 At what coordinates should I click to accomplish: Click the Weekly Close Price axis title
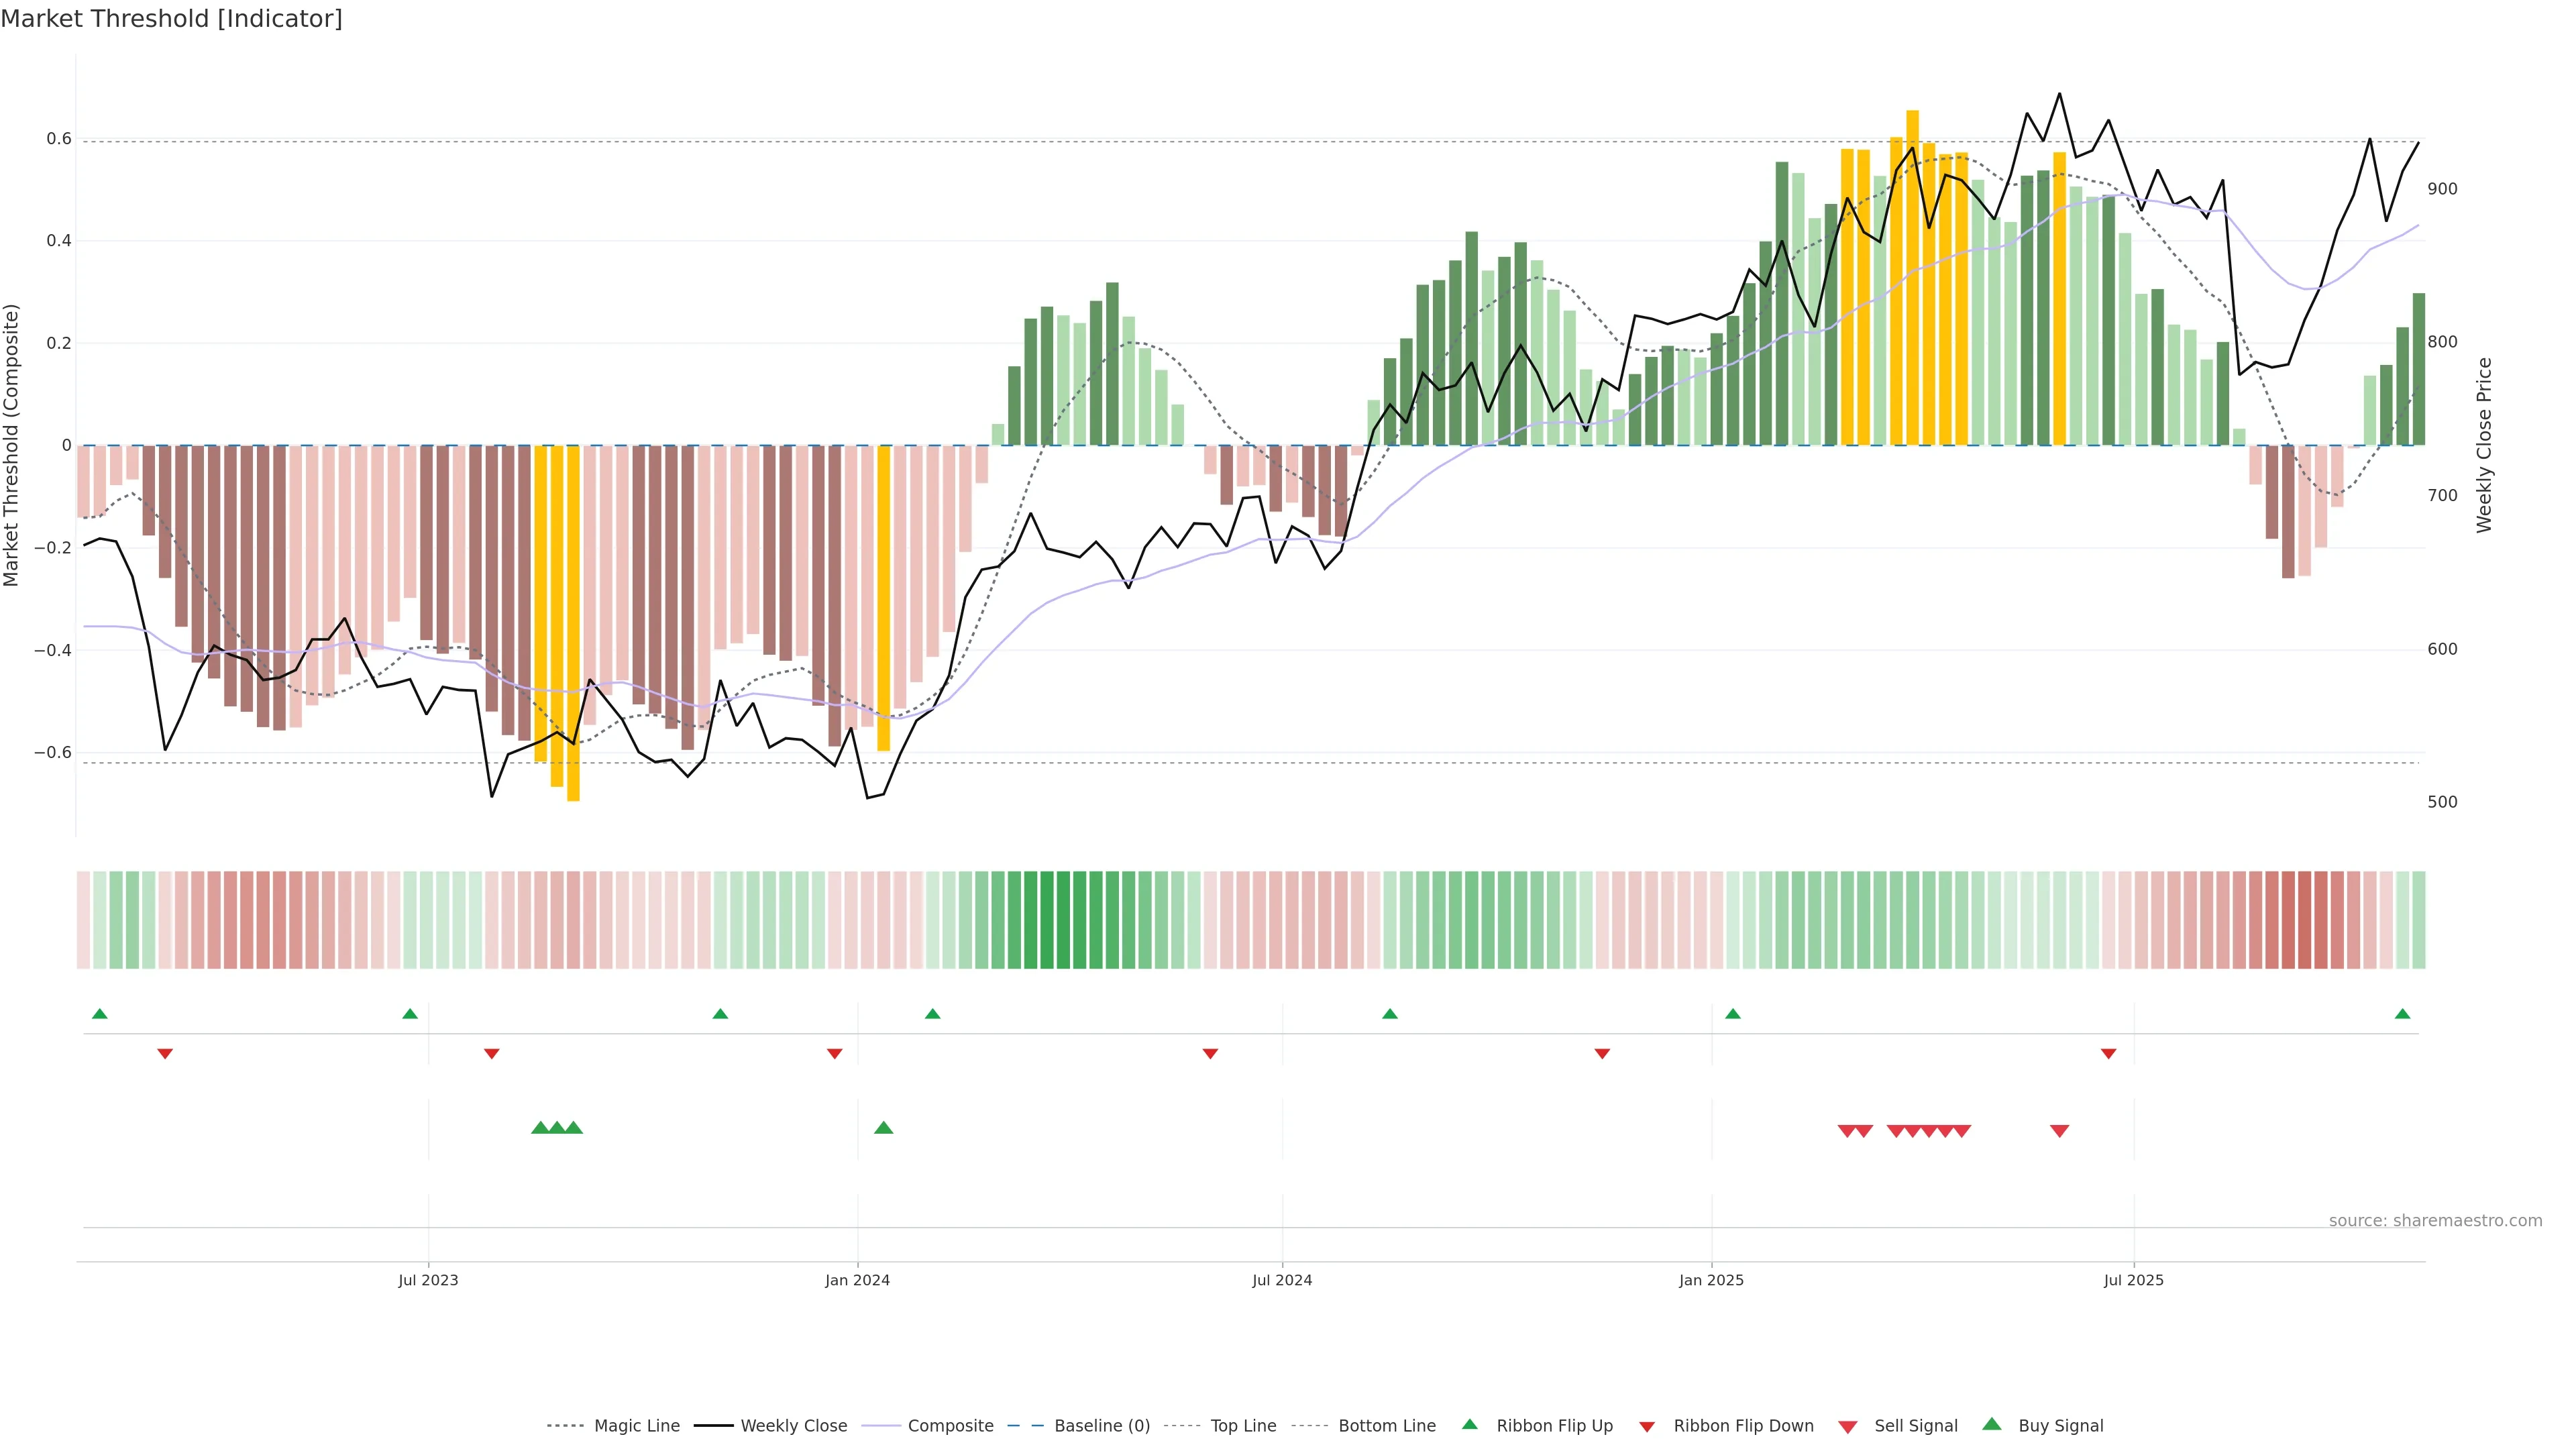(2484, 445)
